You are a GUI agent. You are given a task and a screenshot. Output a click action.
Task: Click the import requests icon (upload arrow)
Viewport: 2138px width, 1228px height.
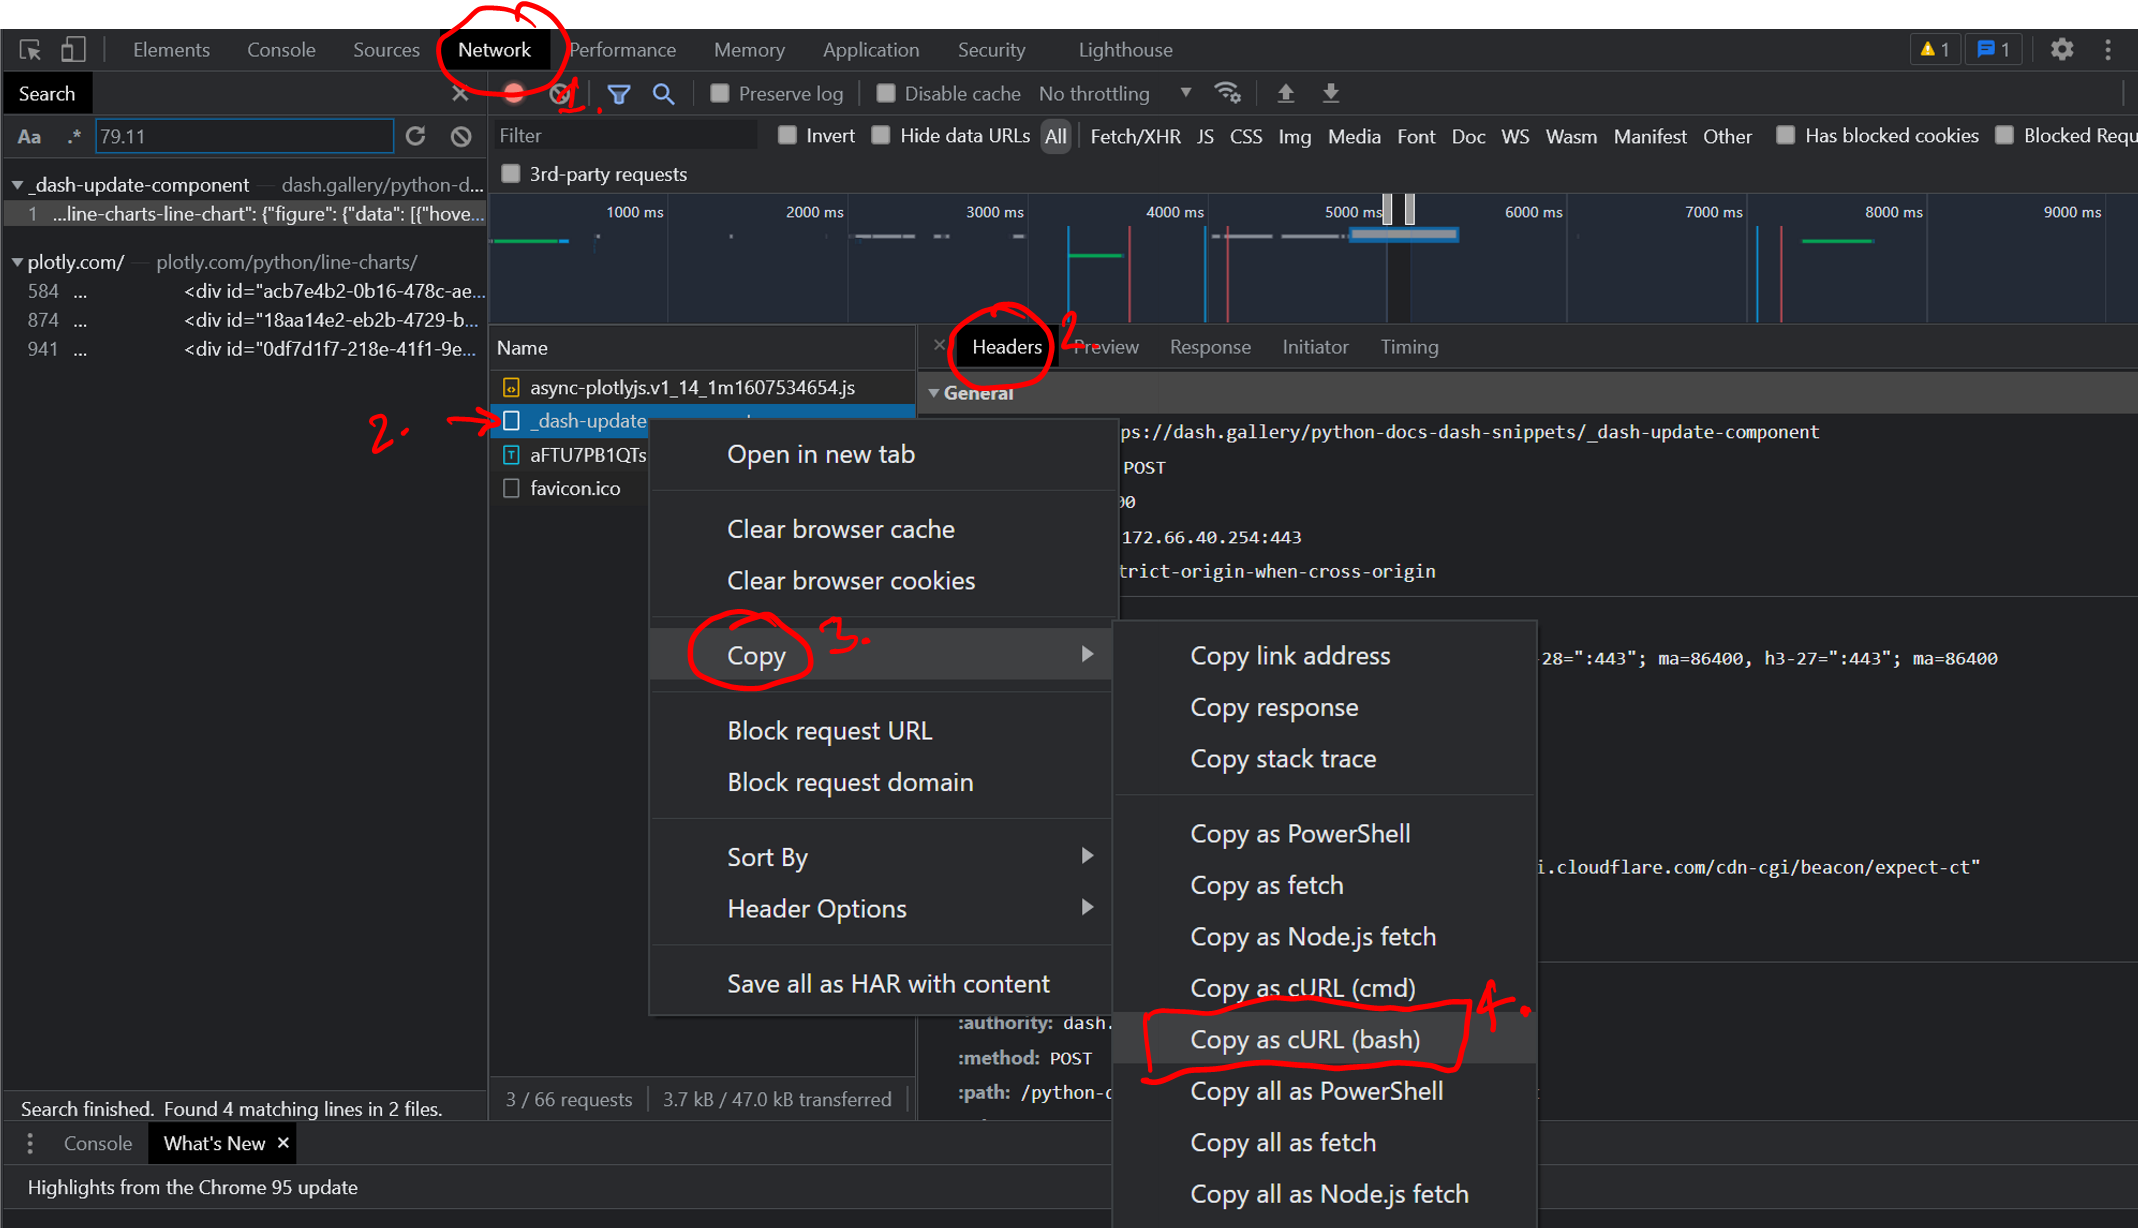coord(1285,94)
